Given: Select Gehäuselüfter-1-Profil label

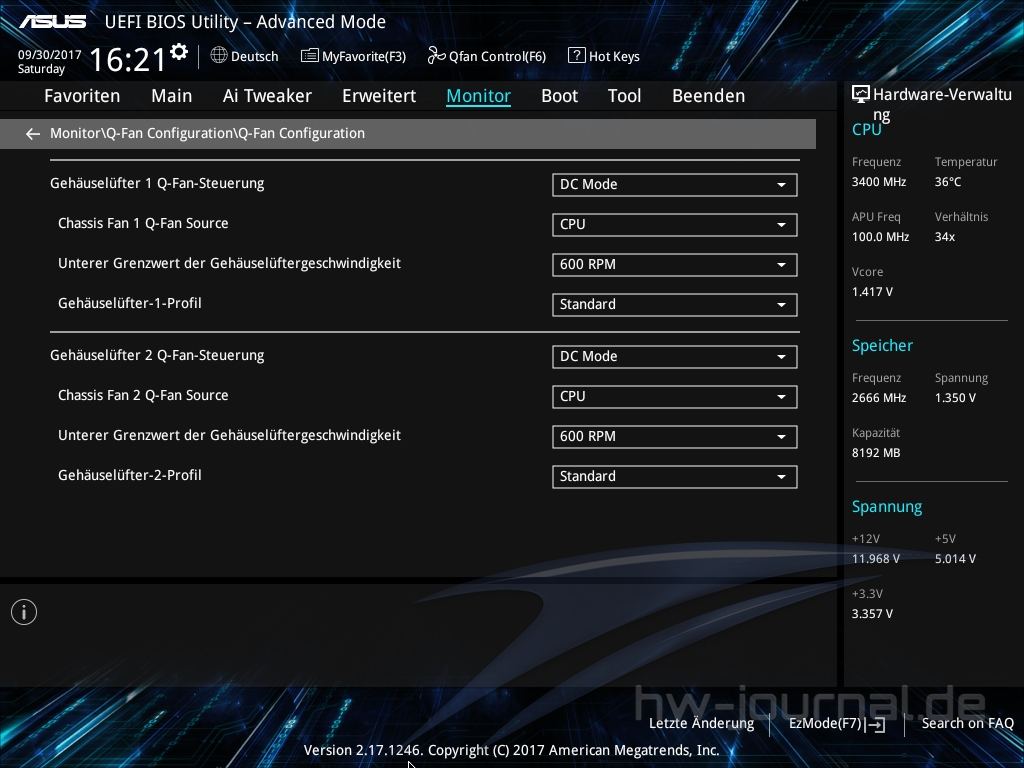Looking at the screenshot, I should click(x=130, y=303).
